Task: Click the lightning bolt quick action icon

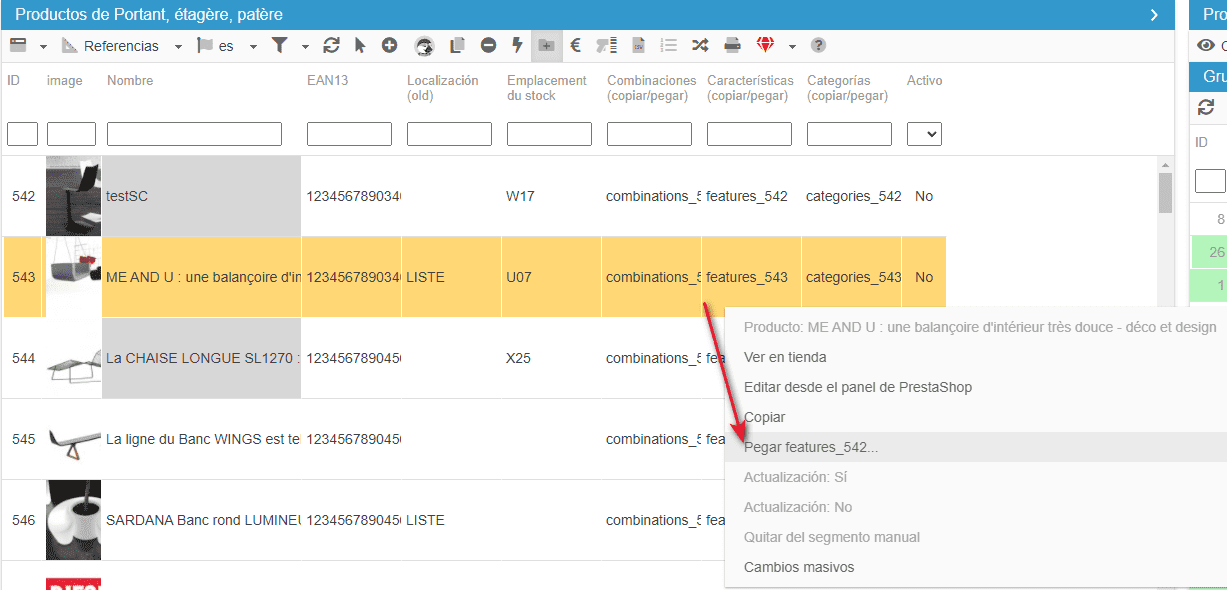Action: 517,45
